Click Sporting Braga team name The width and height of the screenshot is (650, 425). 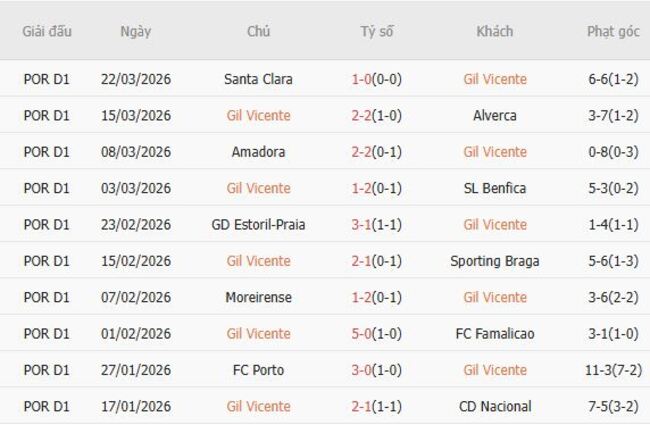pos(495,261)
